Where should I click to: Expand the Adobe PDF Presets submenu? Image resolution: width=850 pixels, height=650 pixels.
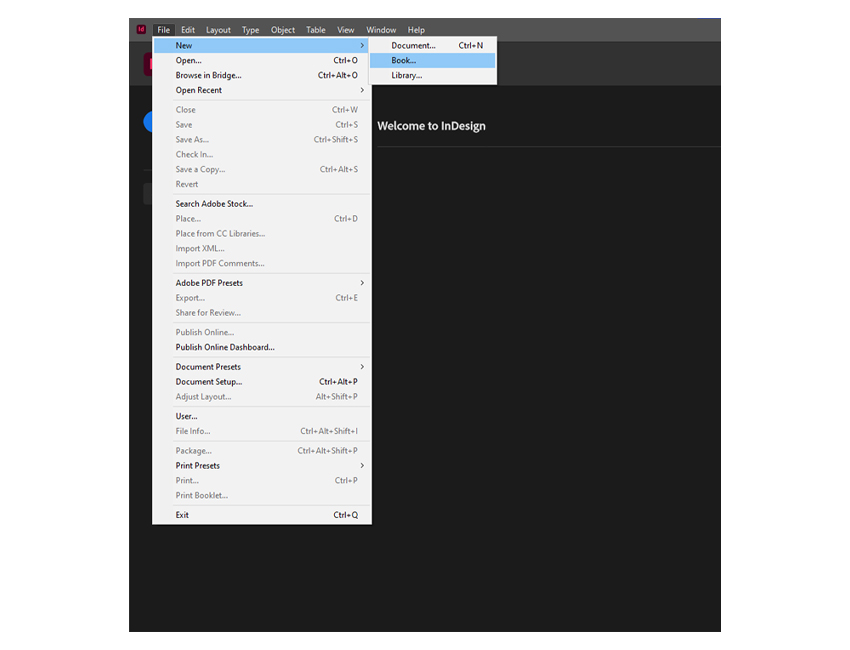coord(262,283)
